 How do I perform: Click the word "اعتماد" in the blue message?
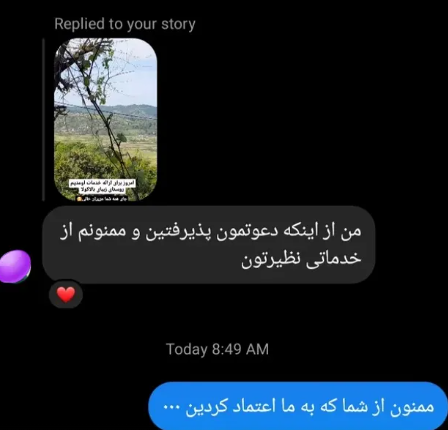coord(254,406)
